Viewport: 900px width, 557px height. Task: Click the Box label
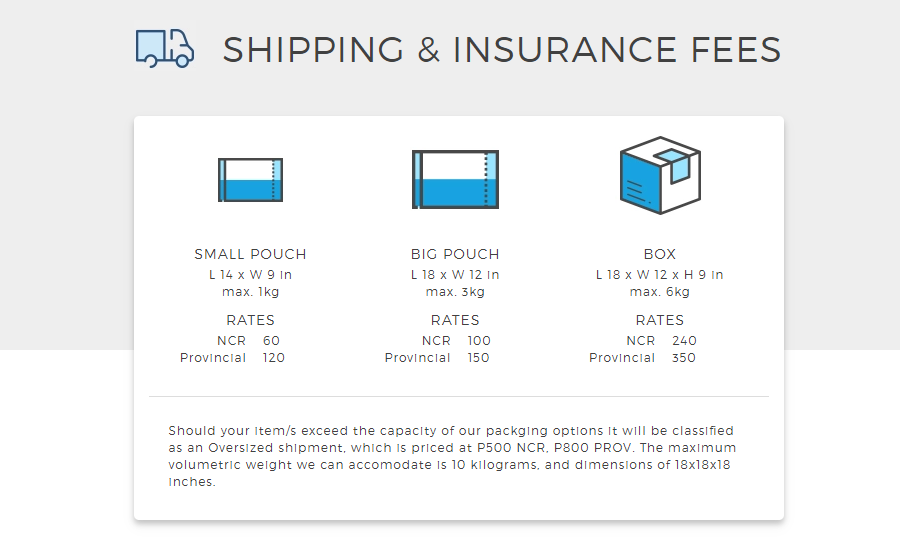pyautogui.click(x=660, y=254)
